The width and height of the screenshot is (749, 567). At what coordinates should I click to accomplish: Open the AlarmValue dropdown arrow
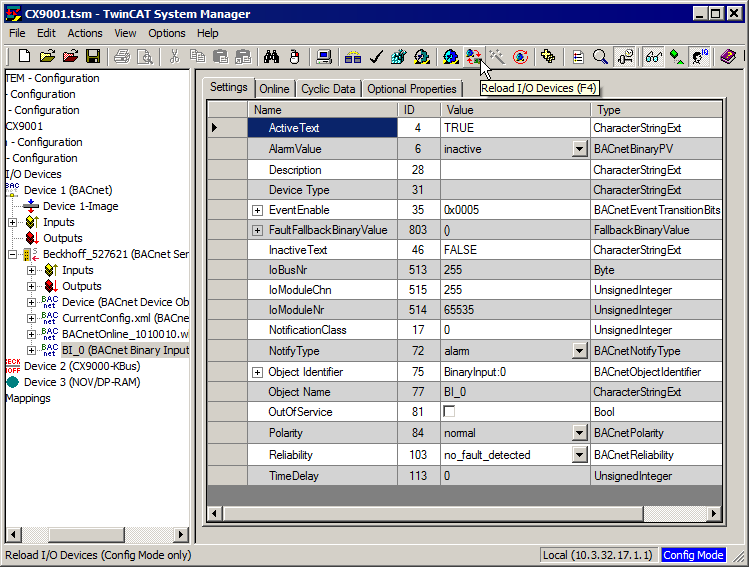(579, 149)
